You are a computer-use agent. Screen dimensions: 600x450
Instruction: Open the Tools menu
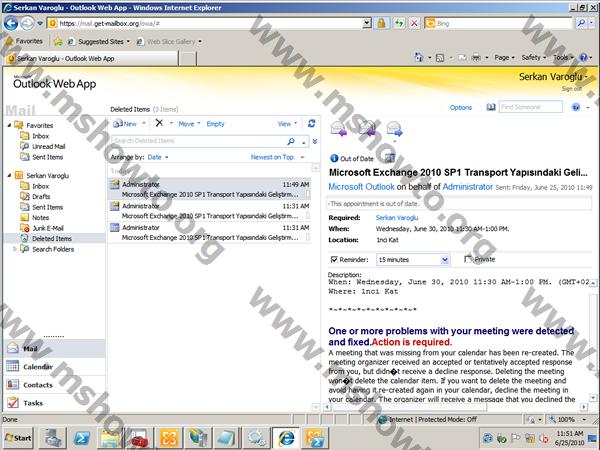tap(563, 57)
